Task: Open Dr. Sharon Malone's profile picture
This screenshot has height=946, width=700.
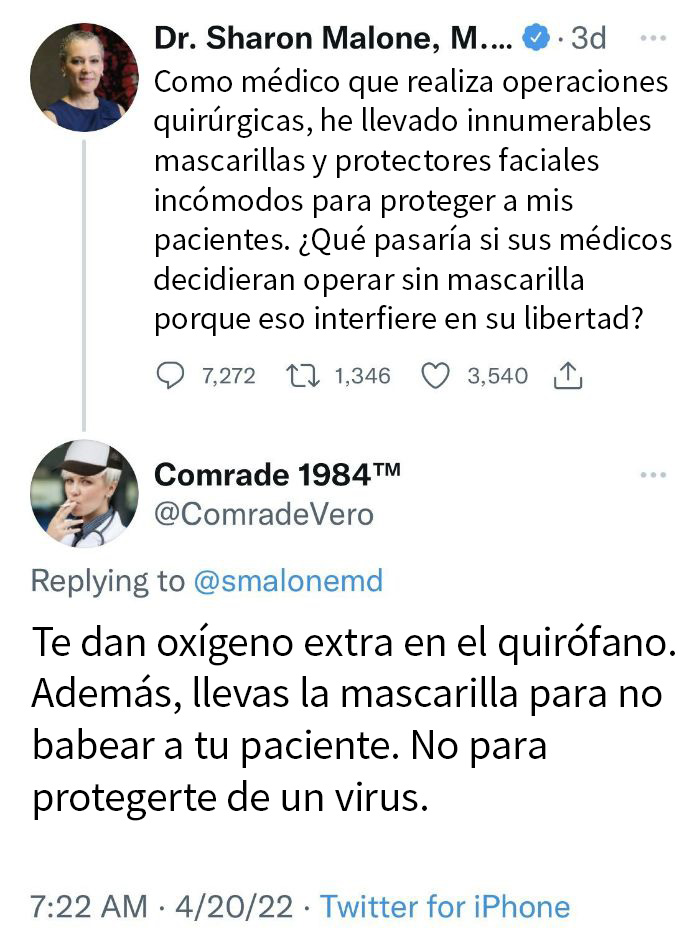Action: click(x=84, y=78)
